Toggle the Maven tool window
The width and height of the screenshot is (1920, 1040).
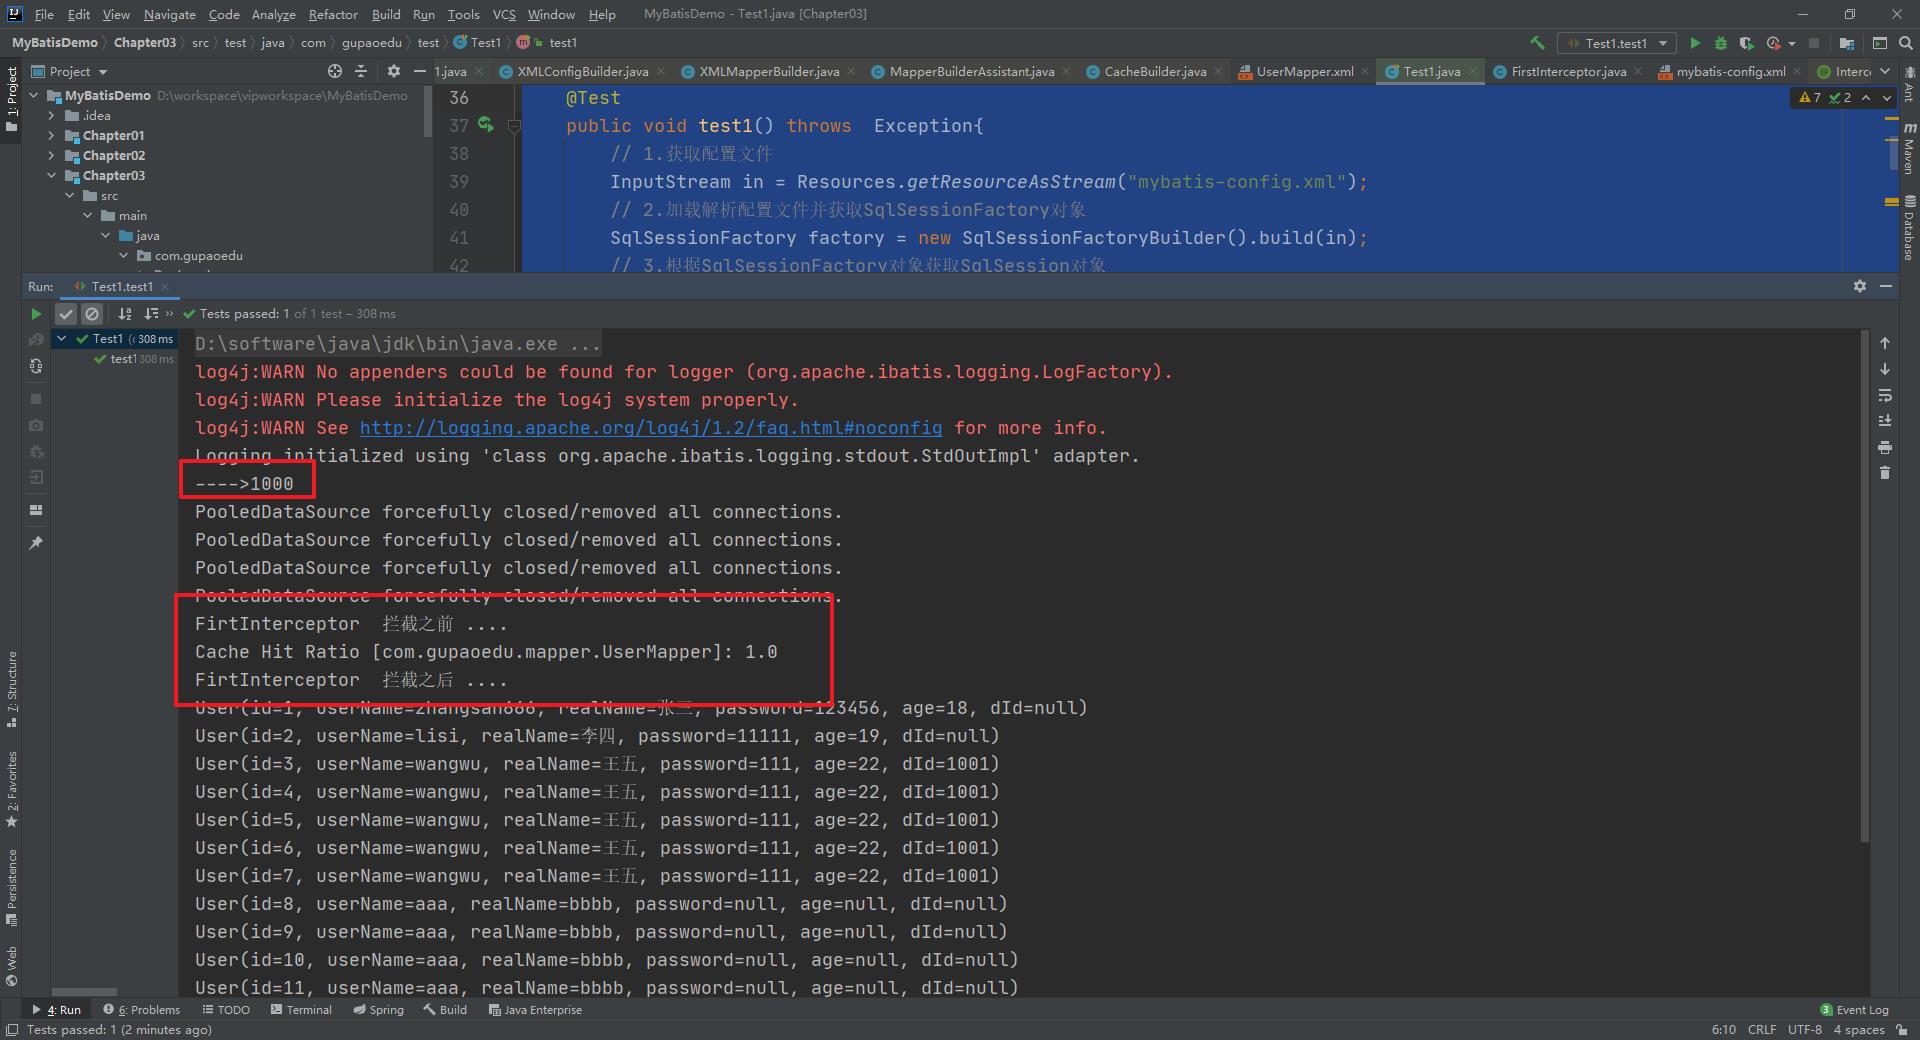1908,148
